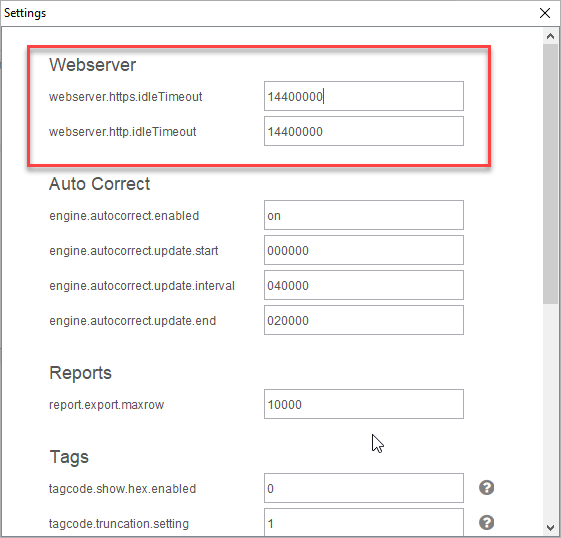Click the tagcode.show.hex.enabled input box
The height and width of the screenshot is (538, 561).
(364, 488)
